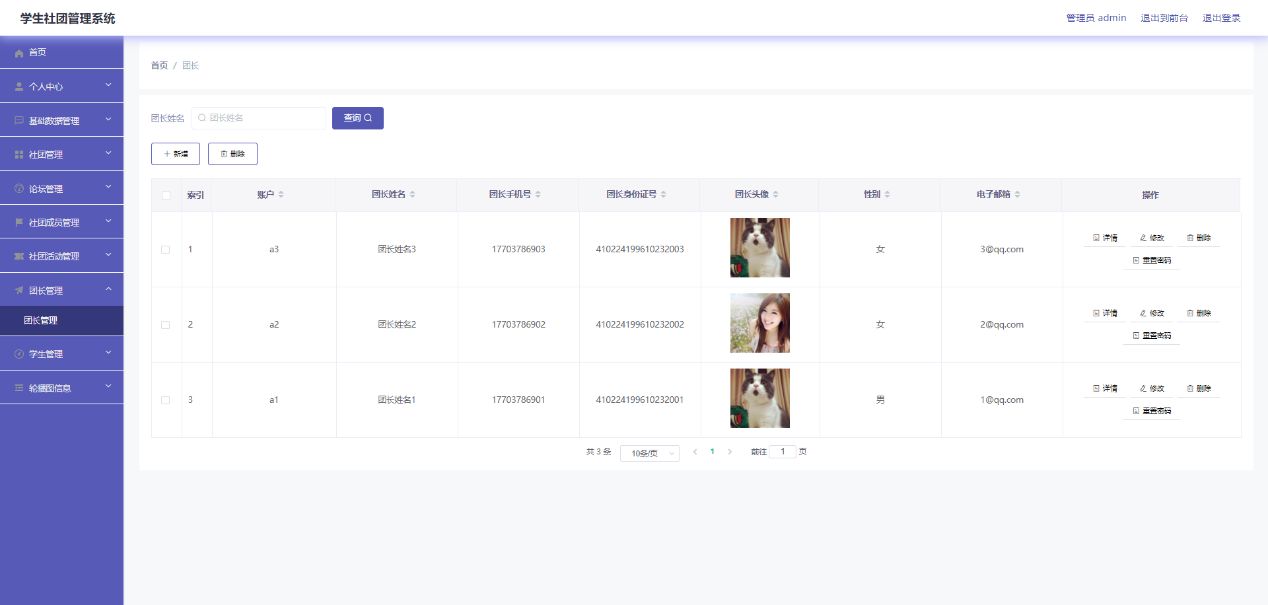Click 管理员 admin in top bar
Viewport: 1268px width, 605px height.
click(x=1096, y=18)
